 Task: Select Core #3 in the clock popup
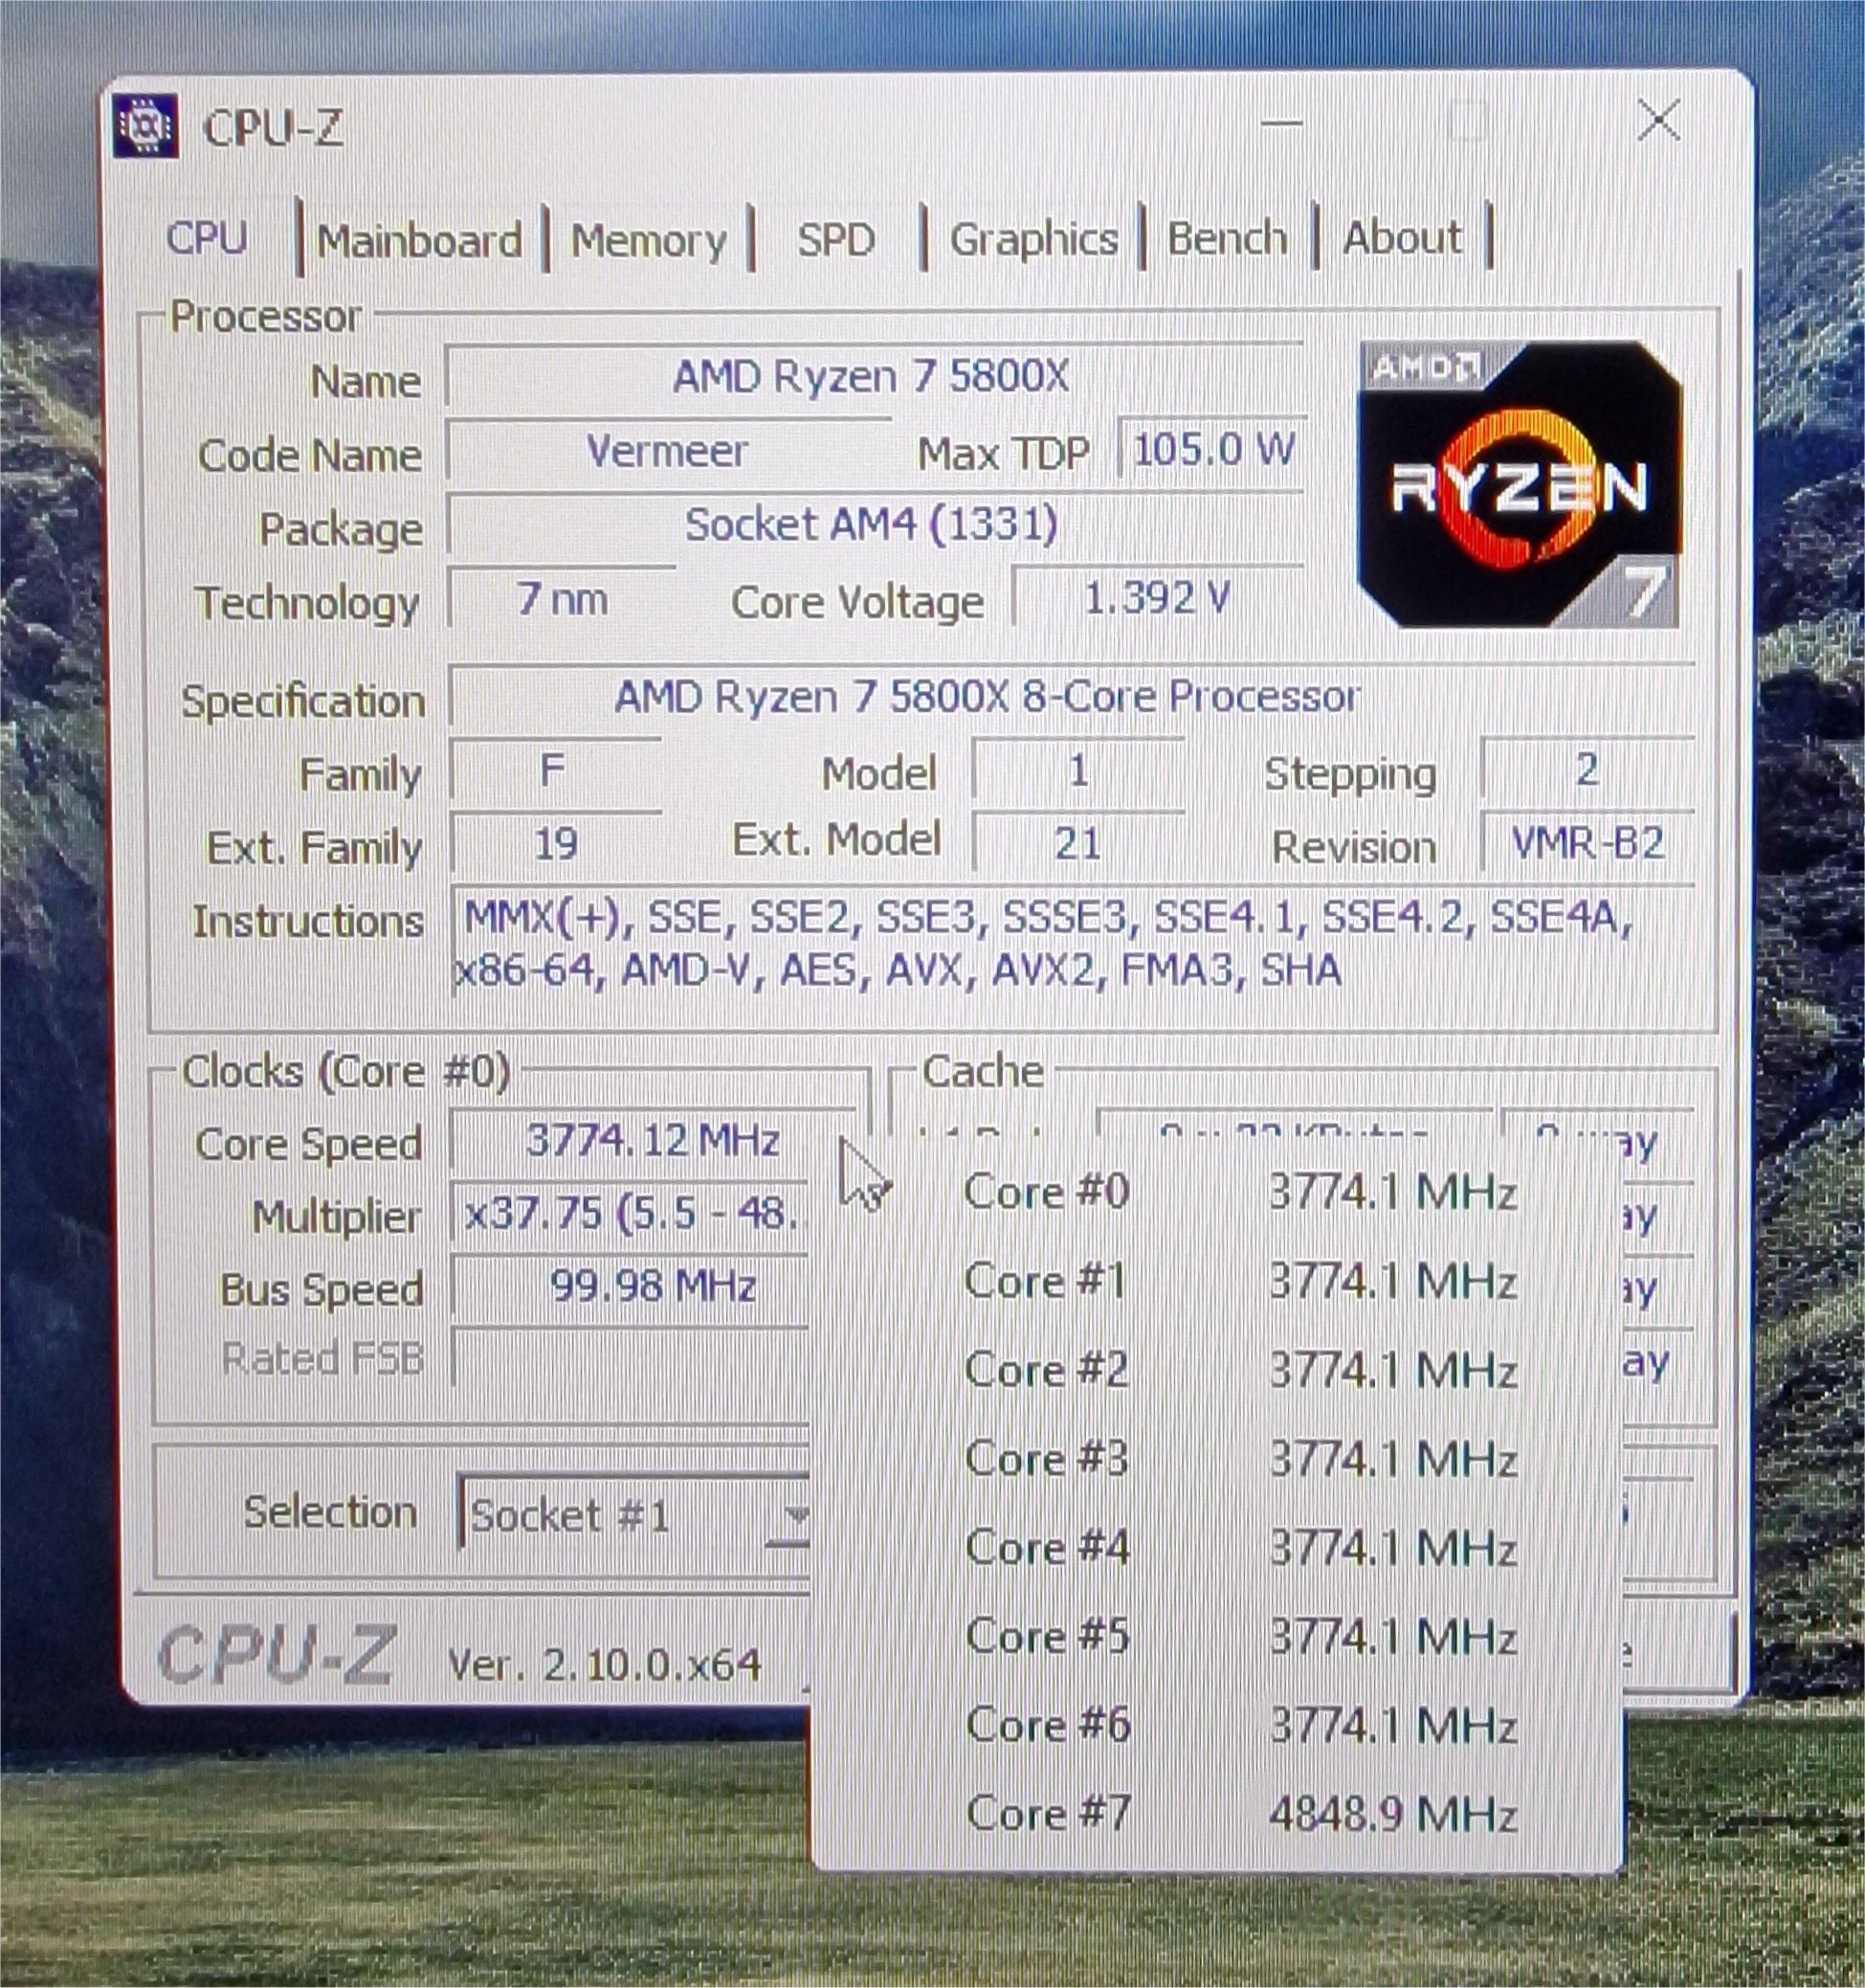click(1240, 1458)
